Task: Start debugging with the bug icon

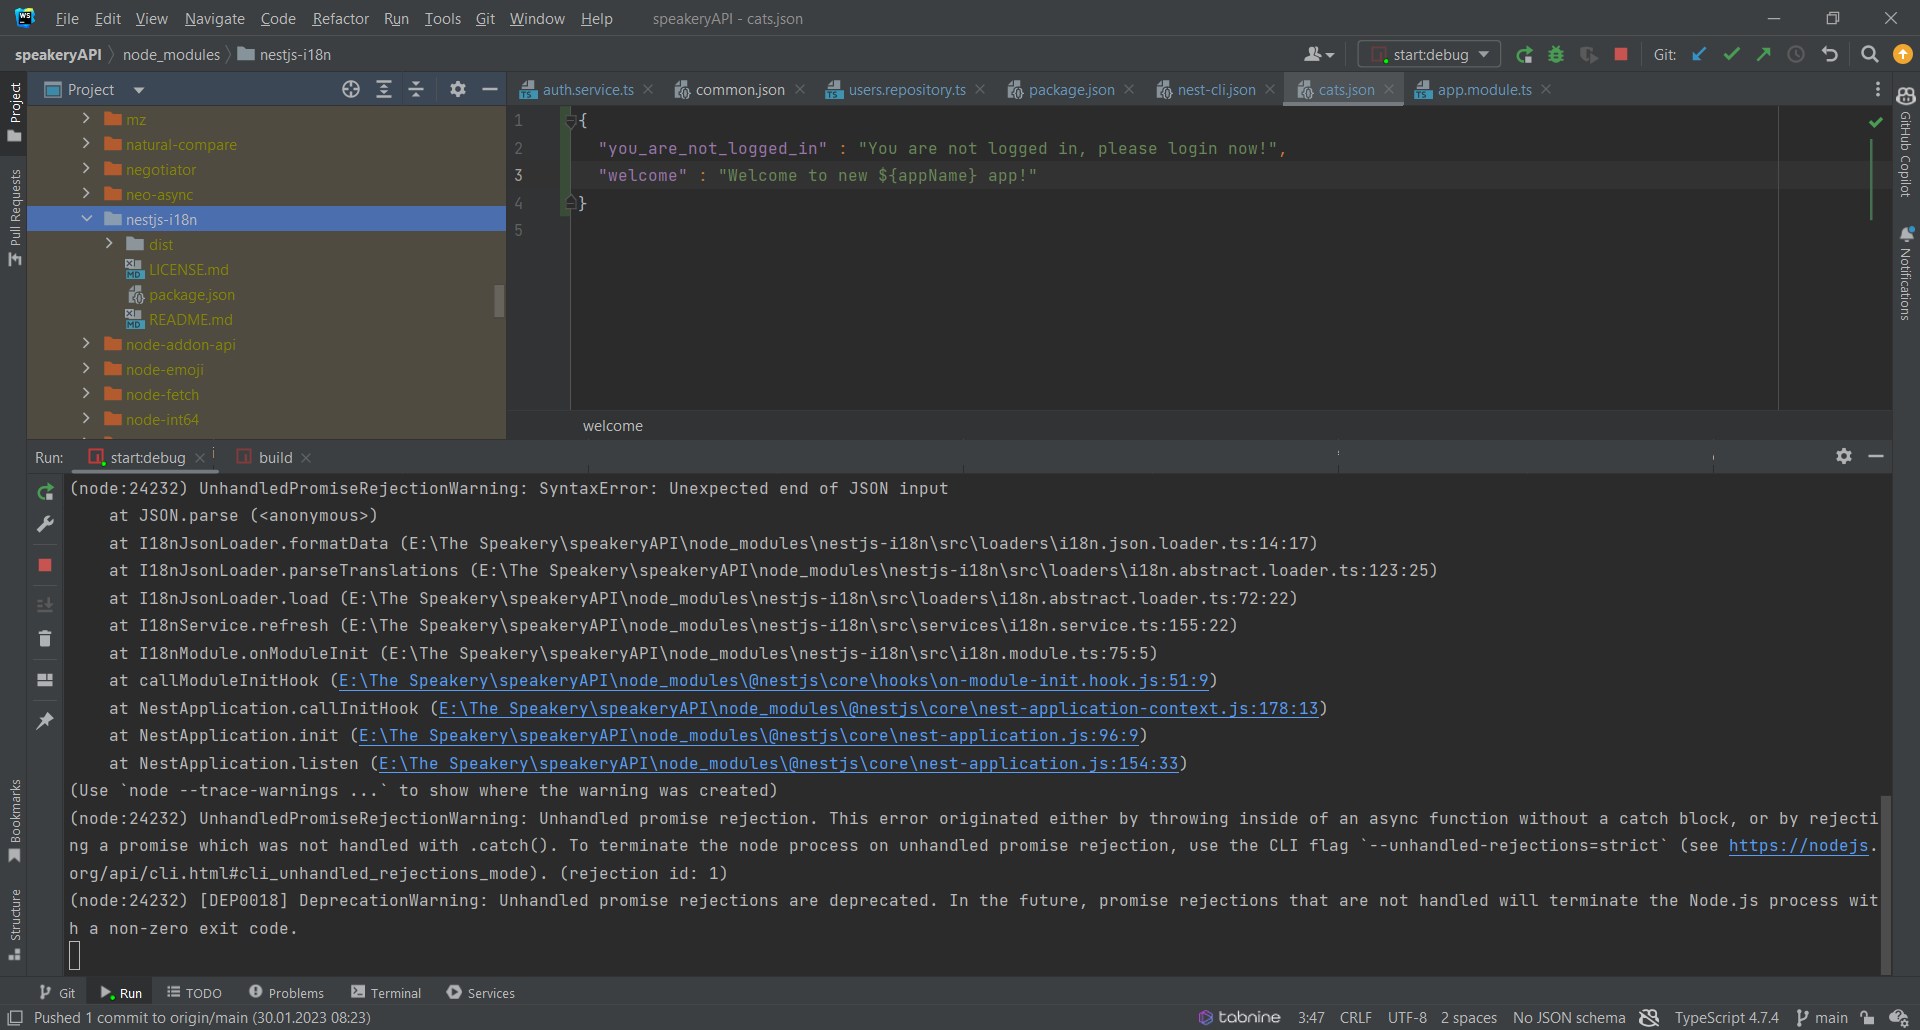Action: (x=1556, y=54)
